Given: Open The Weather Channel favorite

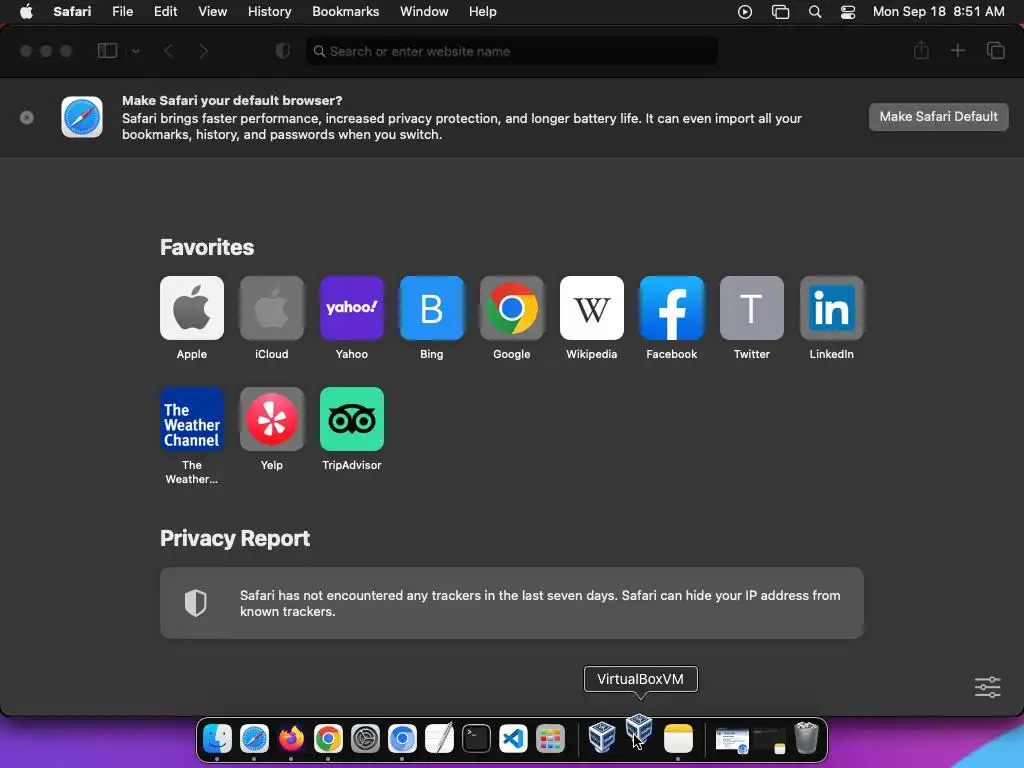Looking at the screenshot, I should coord(191,419).
